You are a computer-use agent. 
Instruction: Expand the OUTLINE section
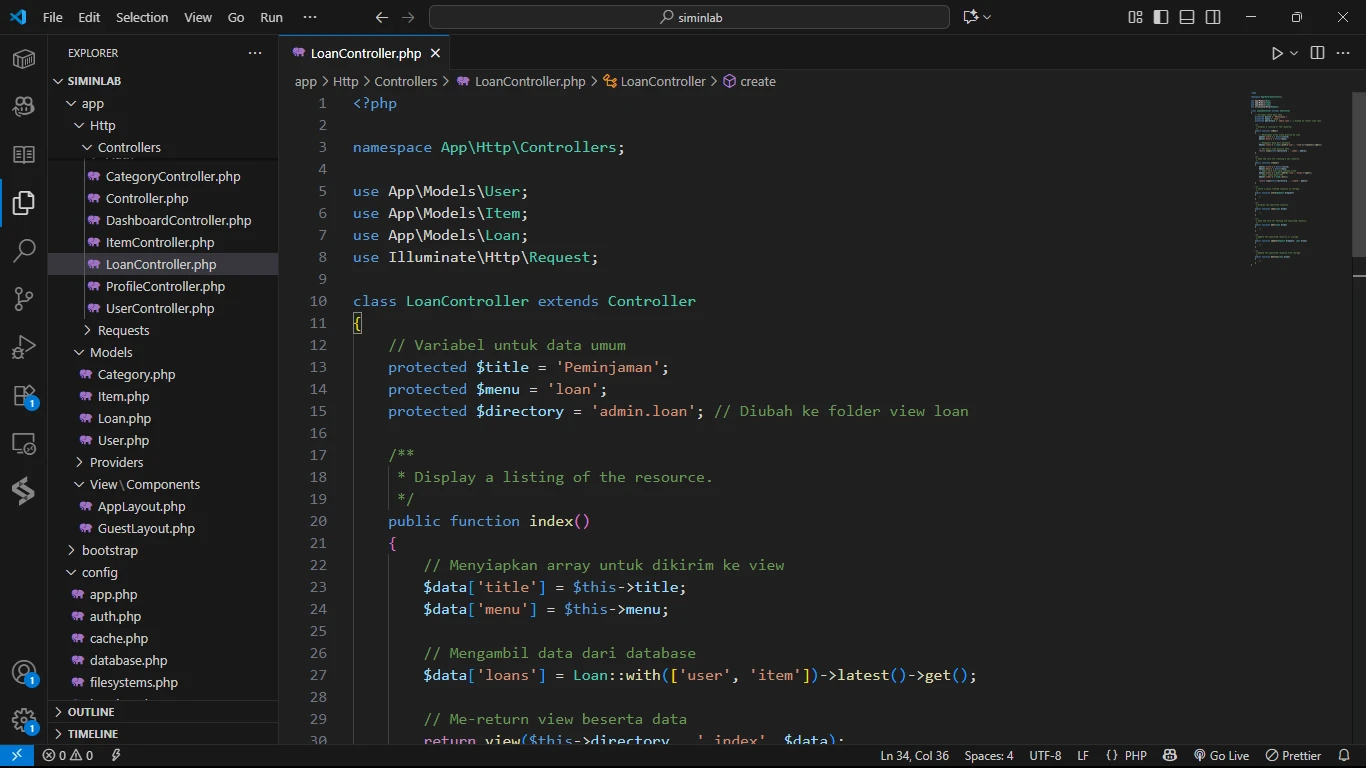pos(91,712)
